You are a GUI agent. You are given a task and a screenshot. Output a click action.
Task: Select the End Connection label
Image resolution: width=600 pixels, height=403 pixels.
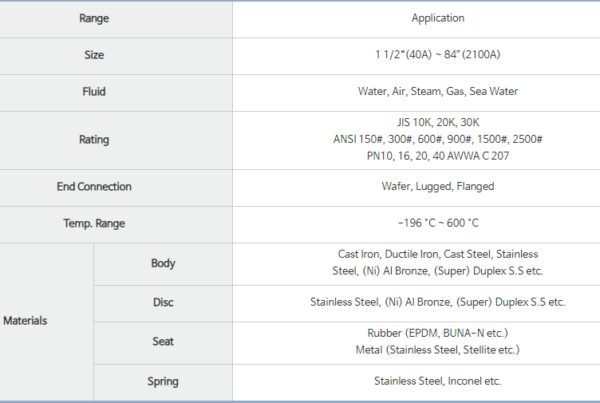coord(94,187)
